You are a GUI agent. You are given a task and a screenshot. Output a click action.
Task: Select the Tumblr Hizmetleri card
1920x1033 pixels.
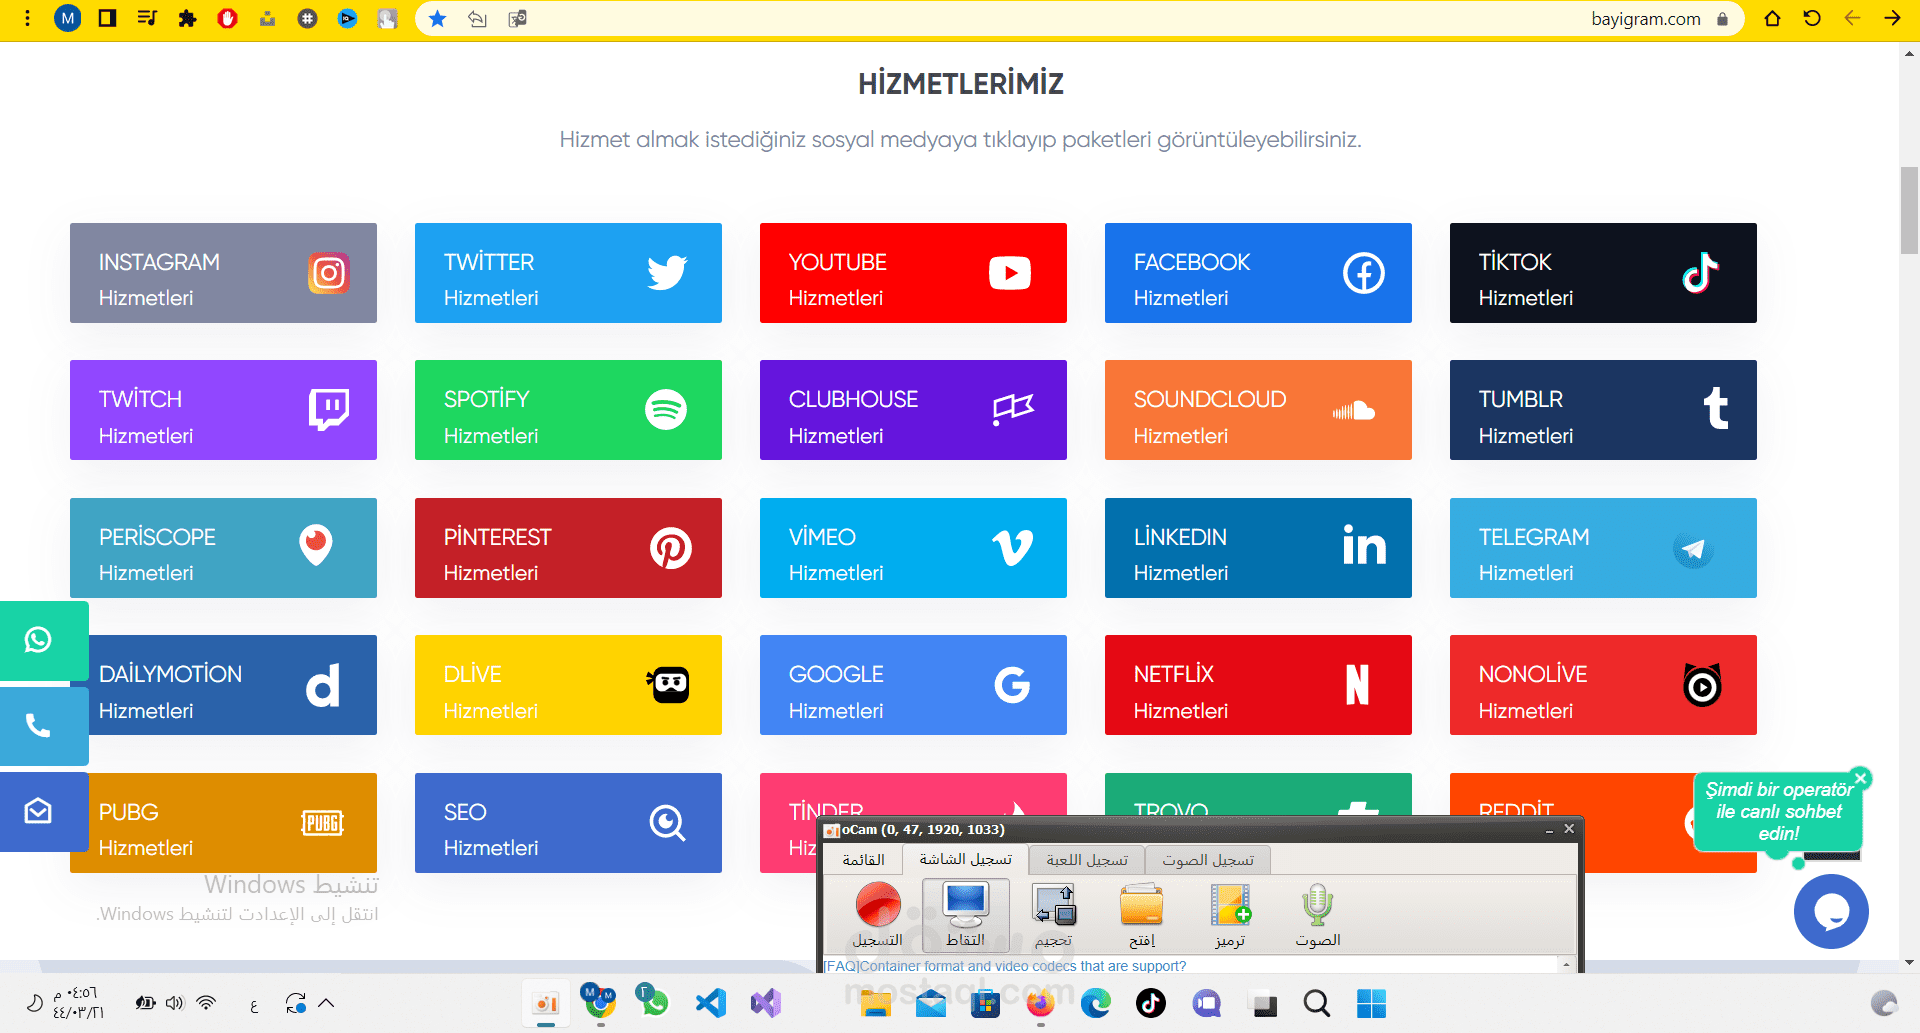pos(1603,410)
